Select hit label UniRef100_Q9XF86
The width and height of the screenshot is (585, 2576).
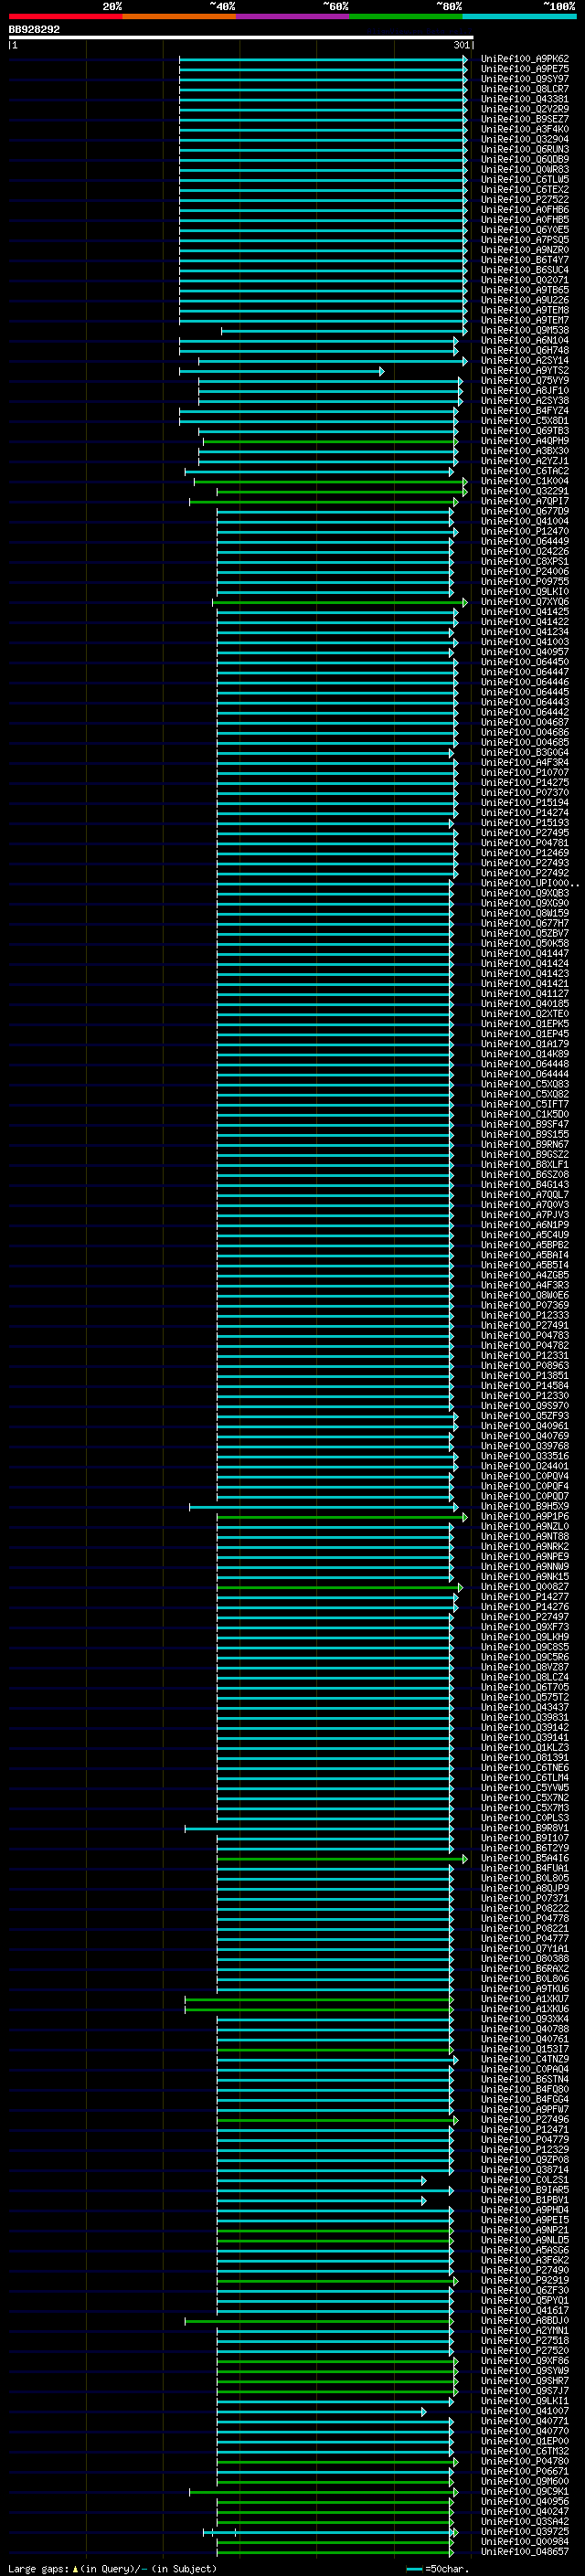(x=525, y=2360)
